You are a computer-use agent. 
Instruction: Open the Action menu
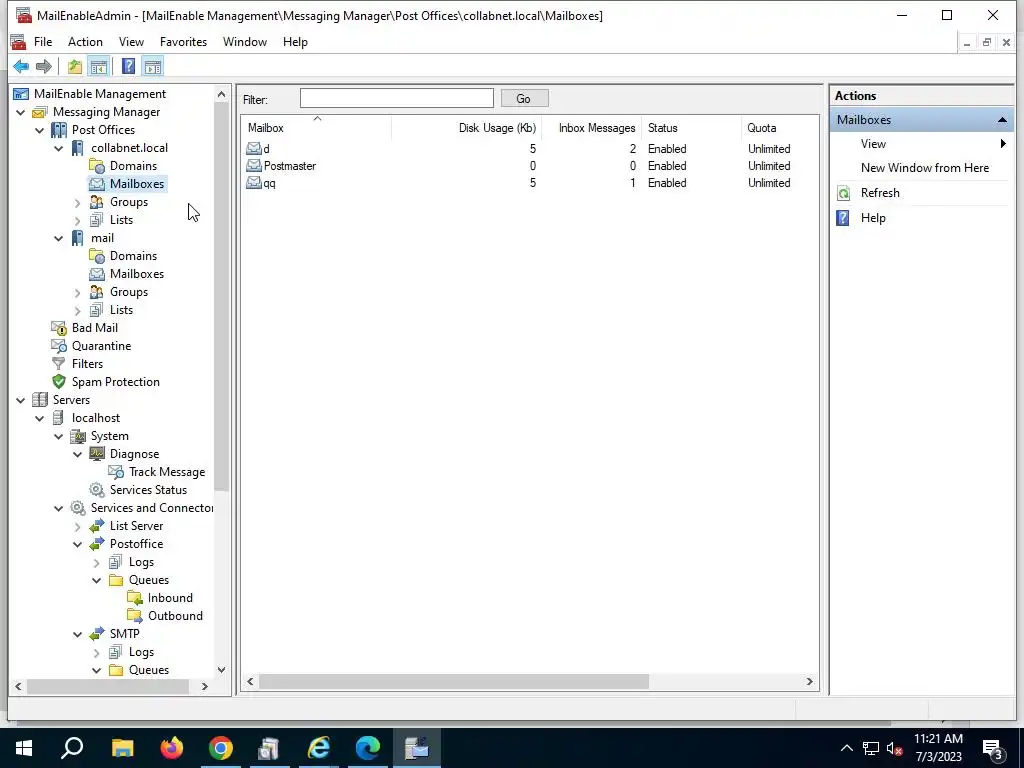coord(86,42)
